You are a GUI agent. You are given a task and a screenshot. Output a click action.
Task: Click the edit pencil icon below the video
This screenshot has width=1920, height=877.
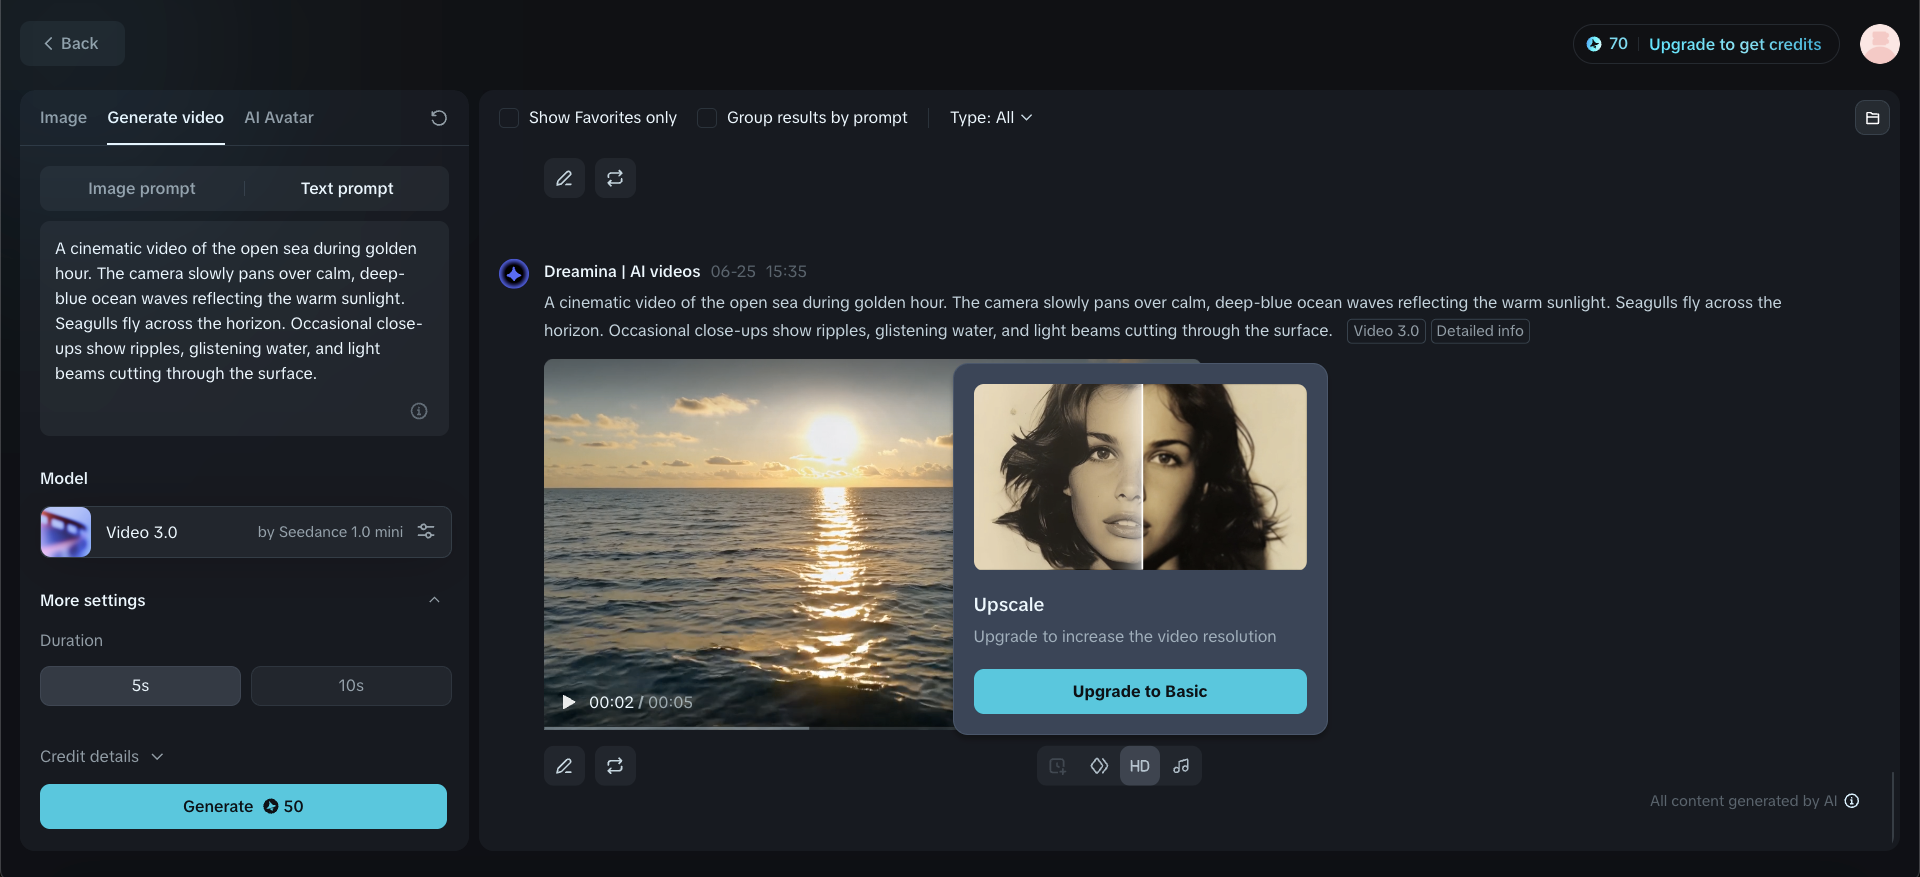[x=564, y=766]
